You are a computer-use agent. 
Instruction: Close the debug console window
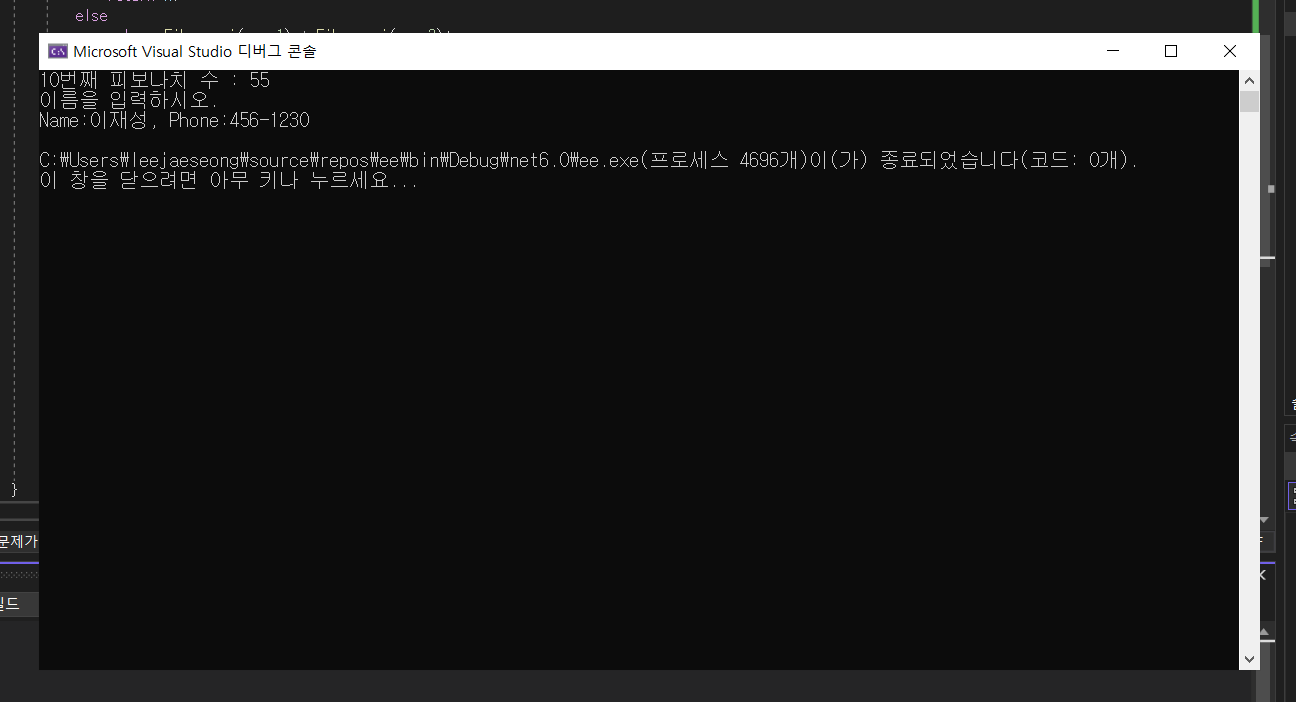click(x=1230, y=51)
